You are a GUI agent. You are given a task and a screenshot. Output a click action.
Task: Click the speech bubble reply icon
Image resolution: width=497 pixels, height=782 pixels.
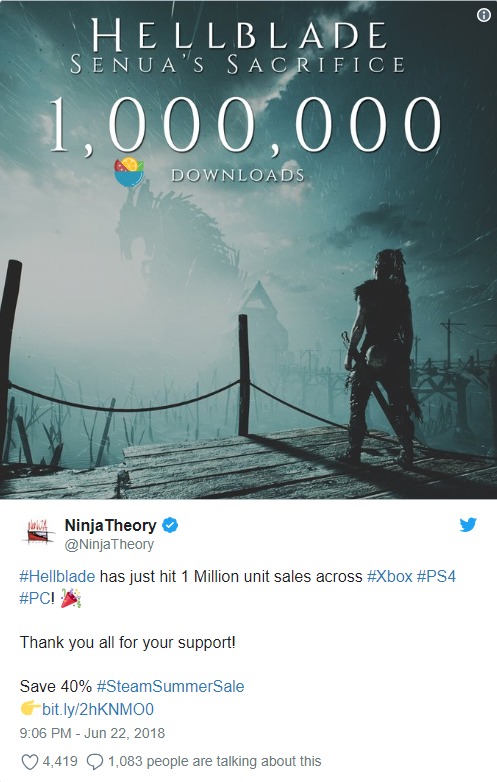tap(95, 762)
